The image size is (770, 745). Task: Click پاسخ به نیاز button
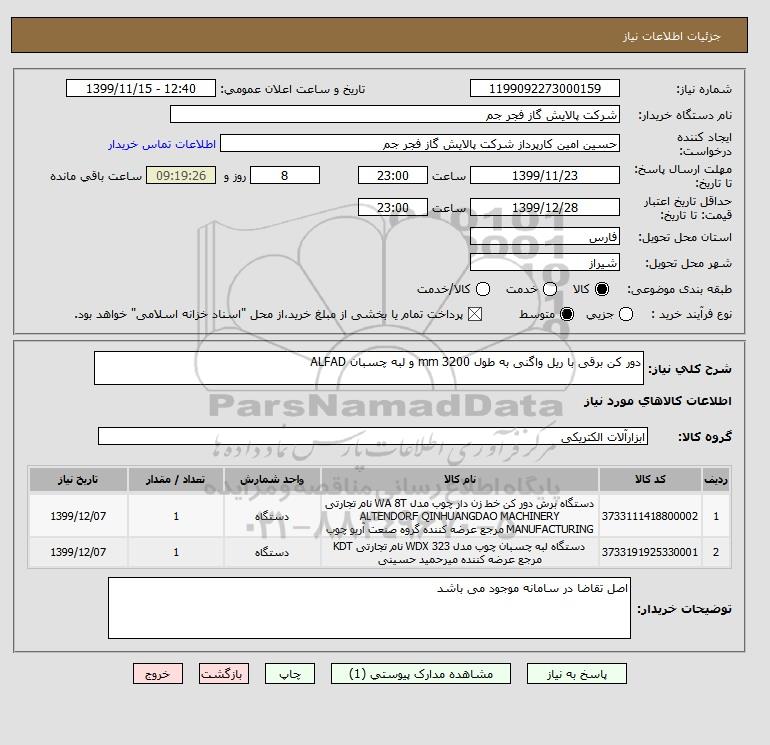point(577,674)
